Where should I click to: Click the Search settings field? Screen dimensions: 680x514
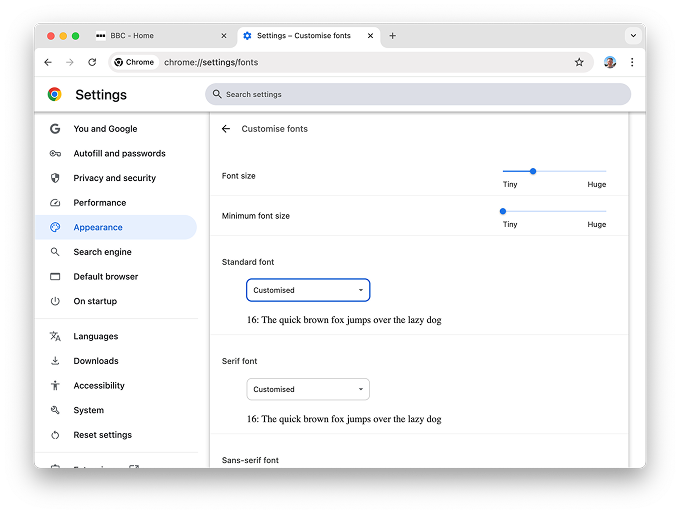pyautogui.click(x=418, y=94)
